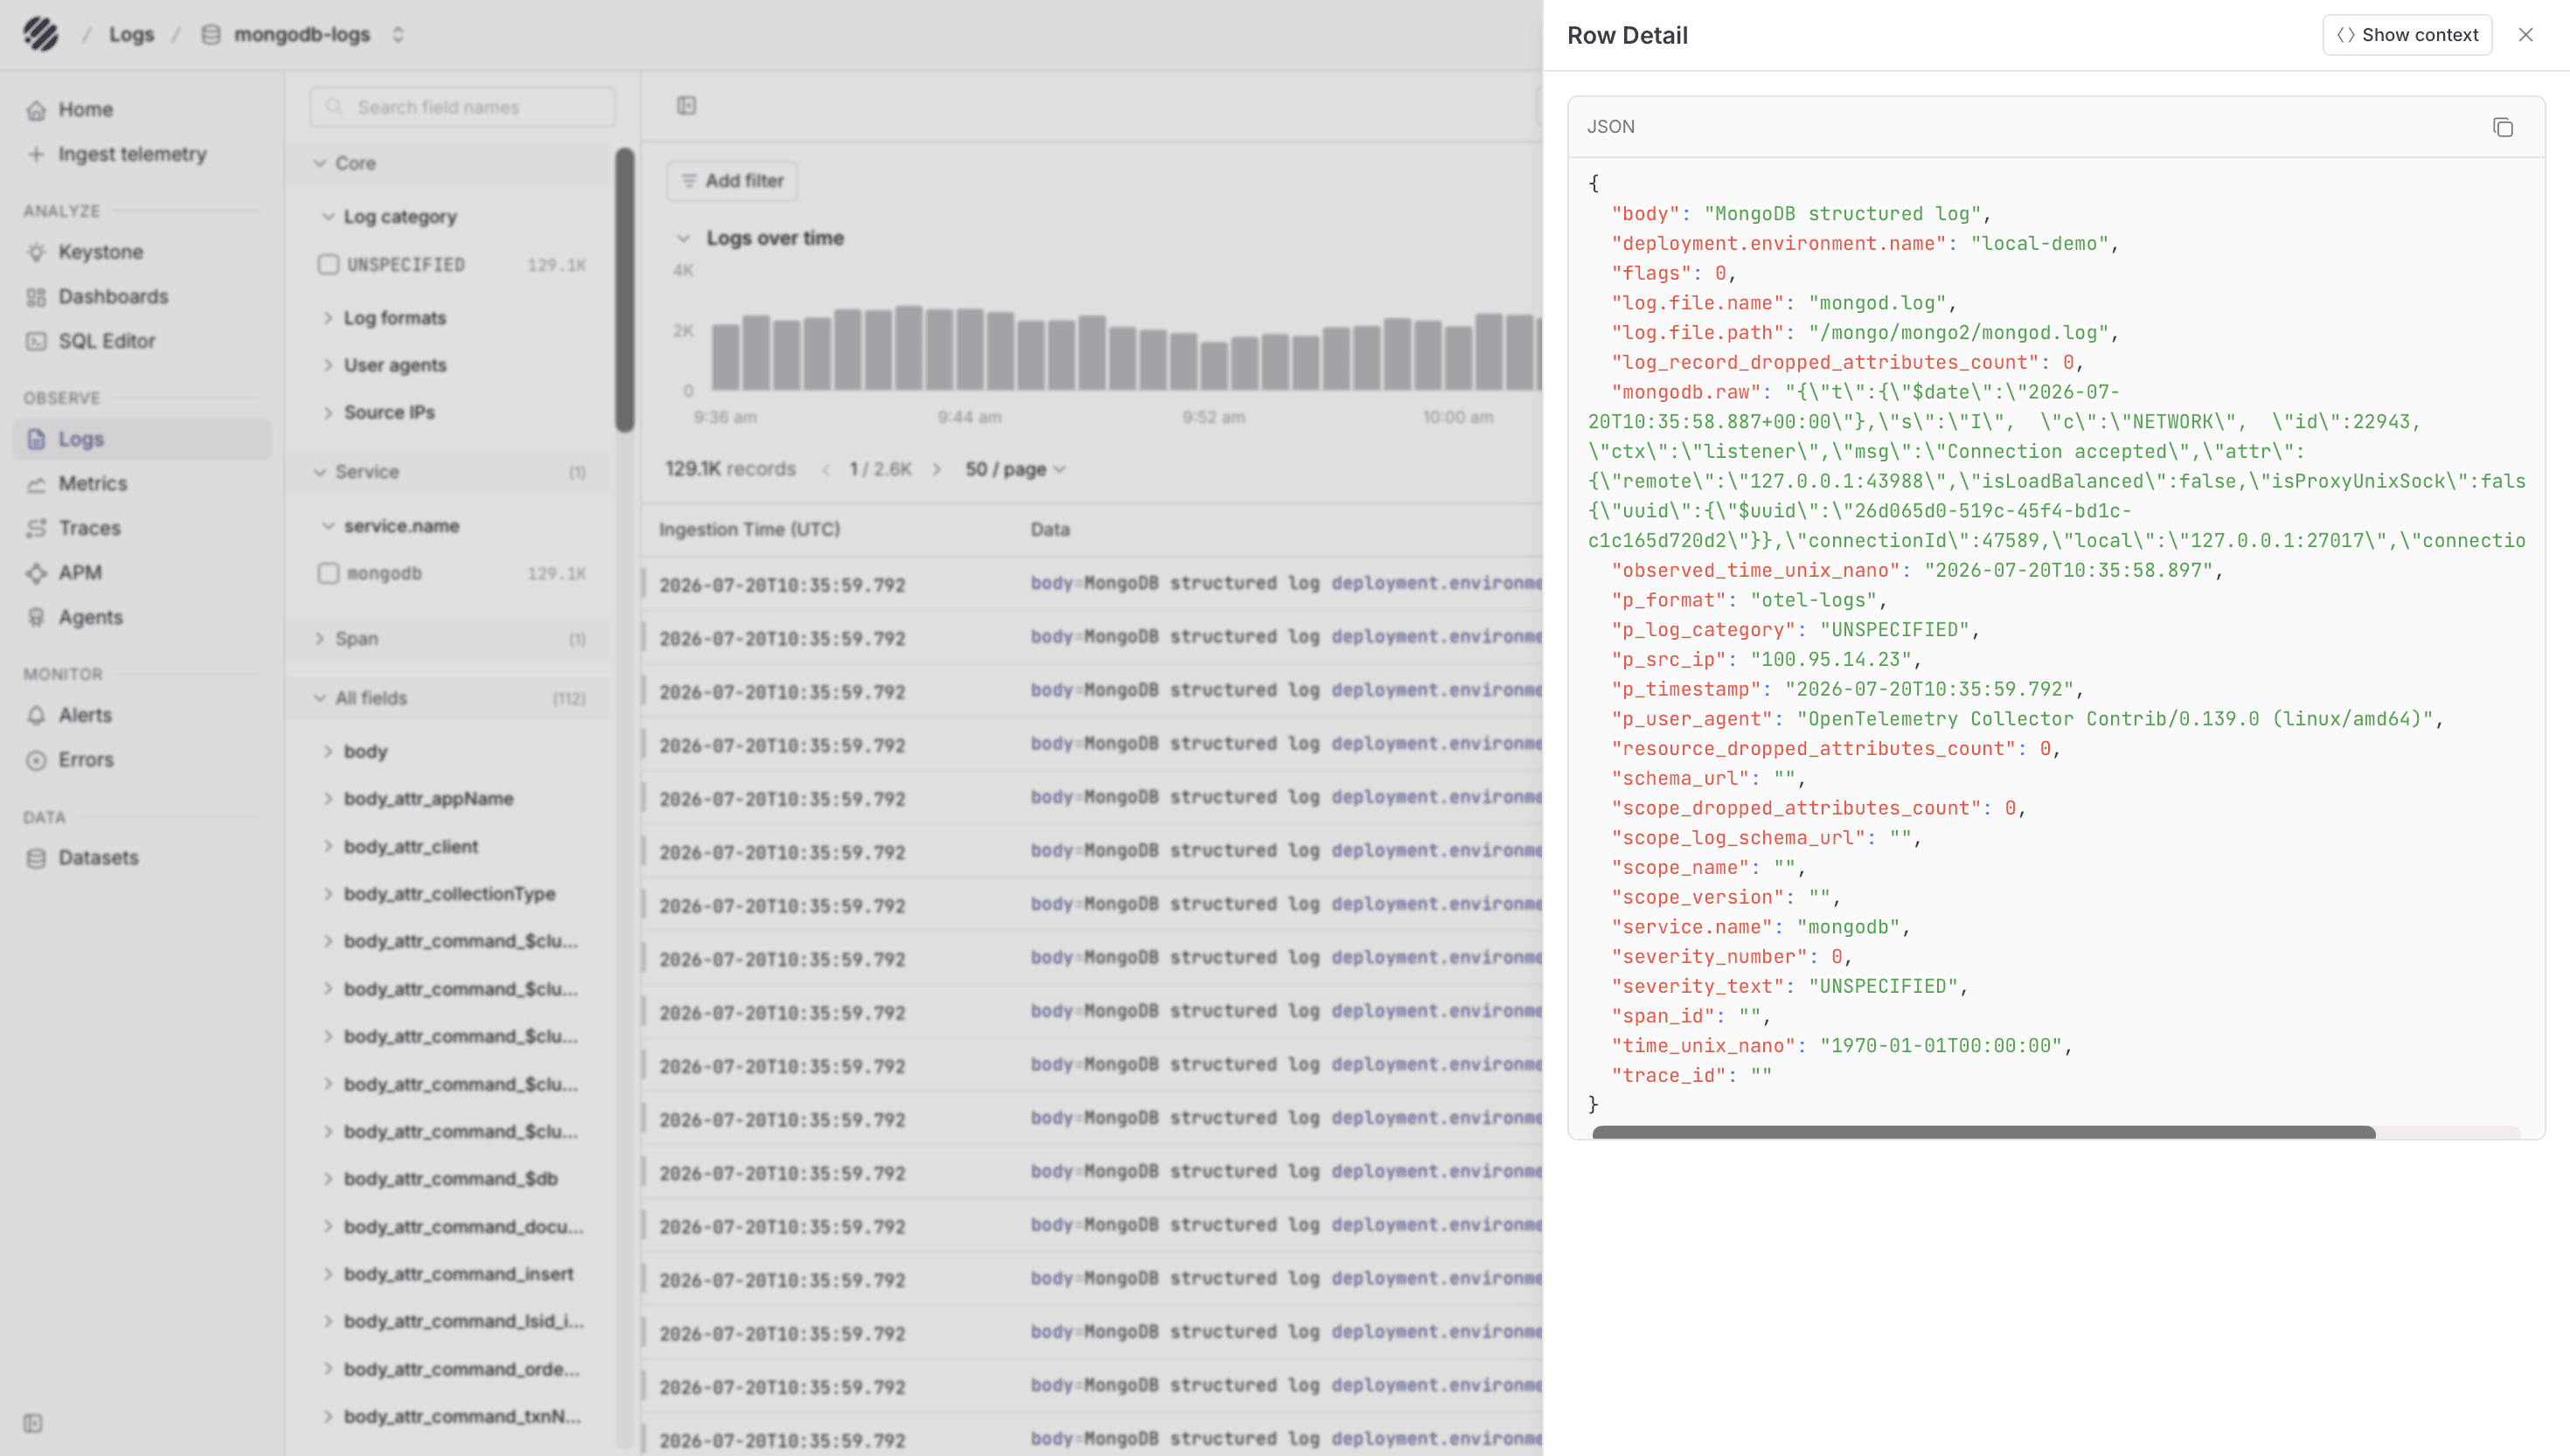The width and height of the screenshot is (2570, 1456).
Task: Select Logs in the Observe section
Action: click(142, 439)
